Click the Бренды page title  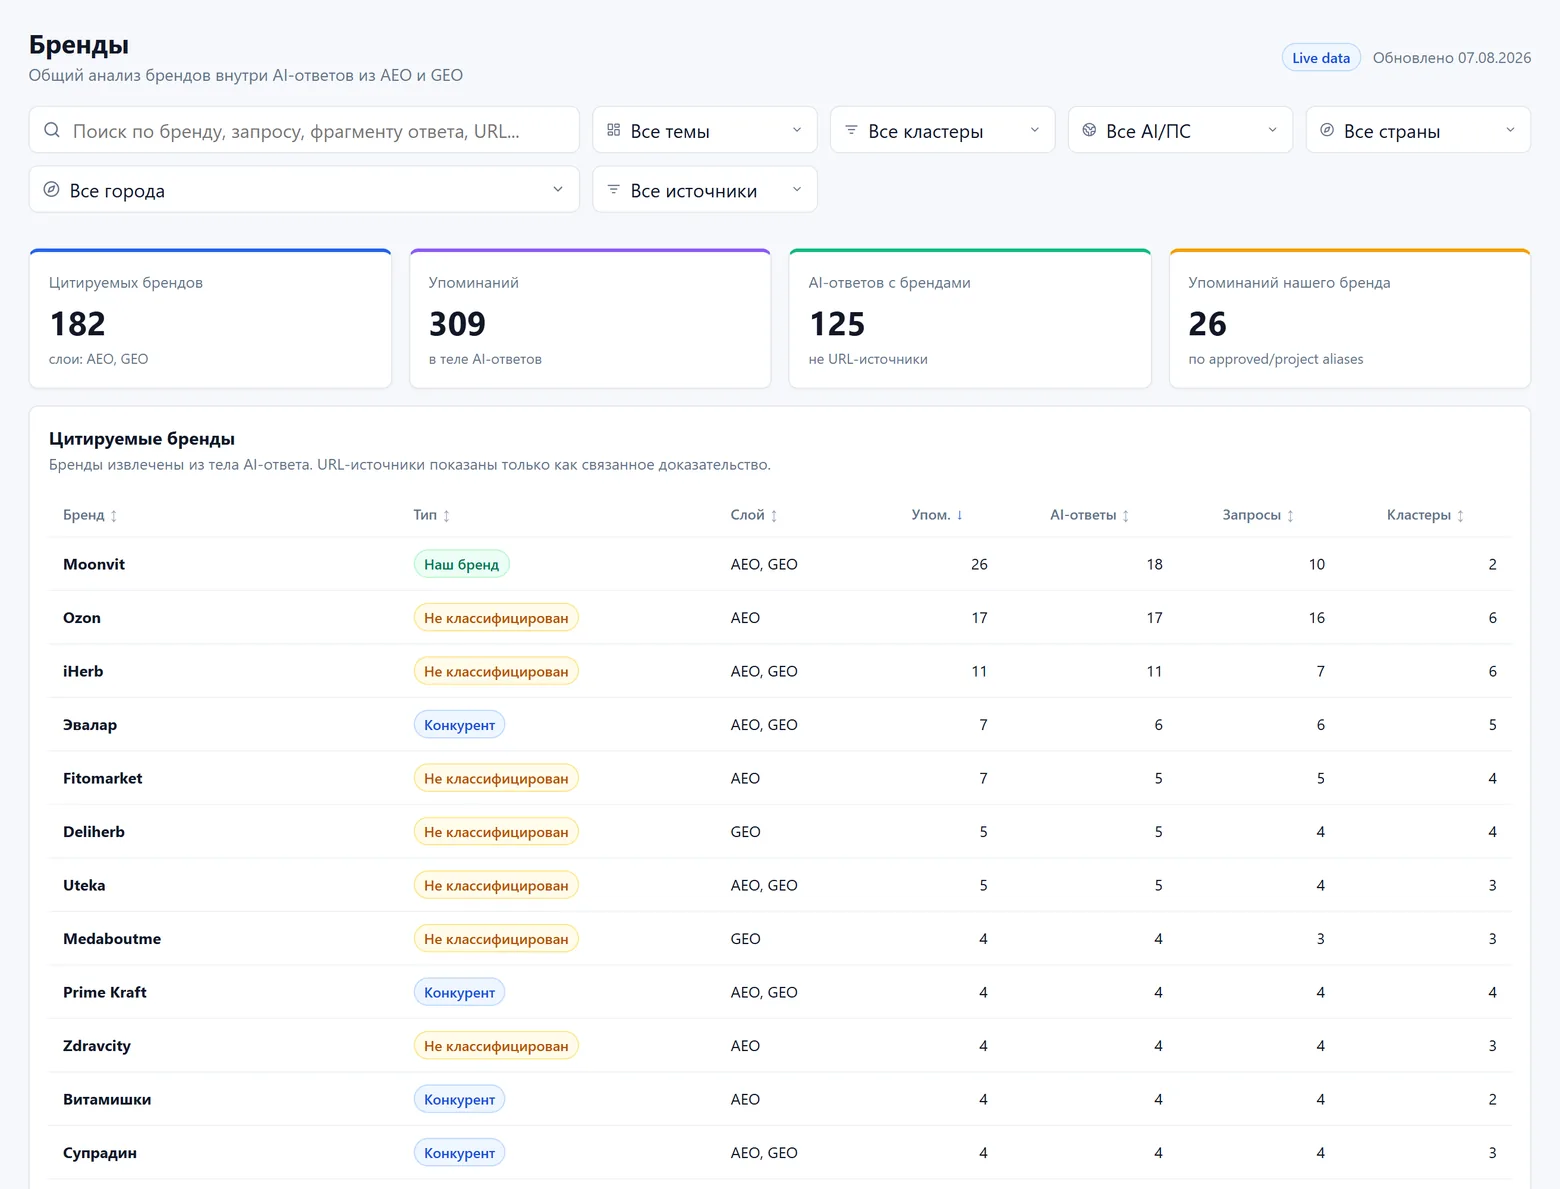pyautogui.click(x=79, y=45)
